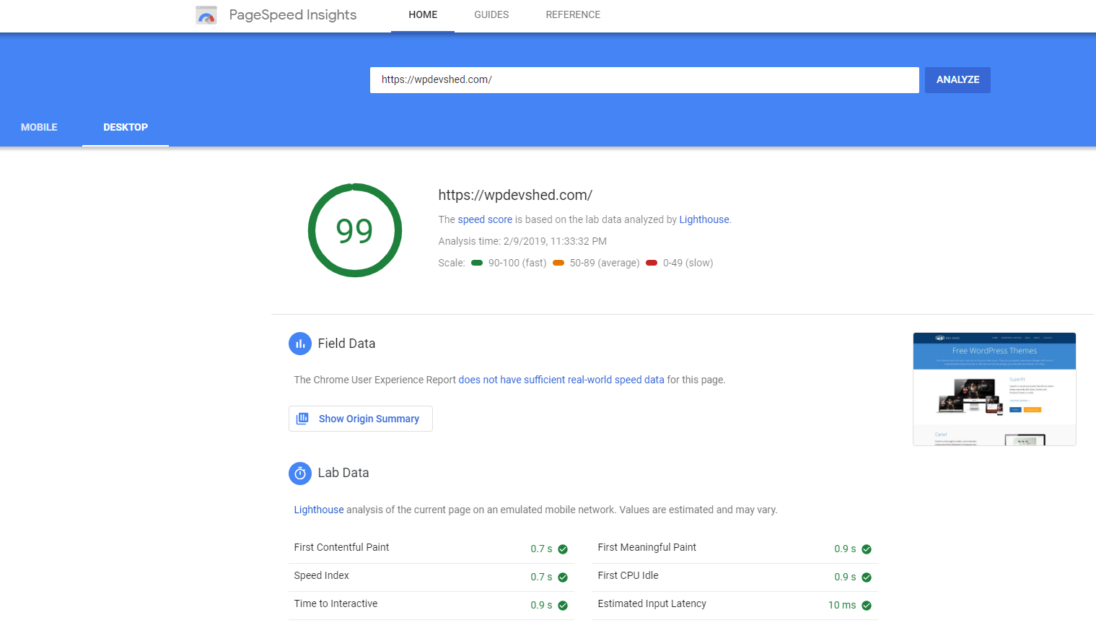
Task: Click the green check beside First Meaningful Paint
Action: [x=865, y=549]
